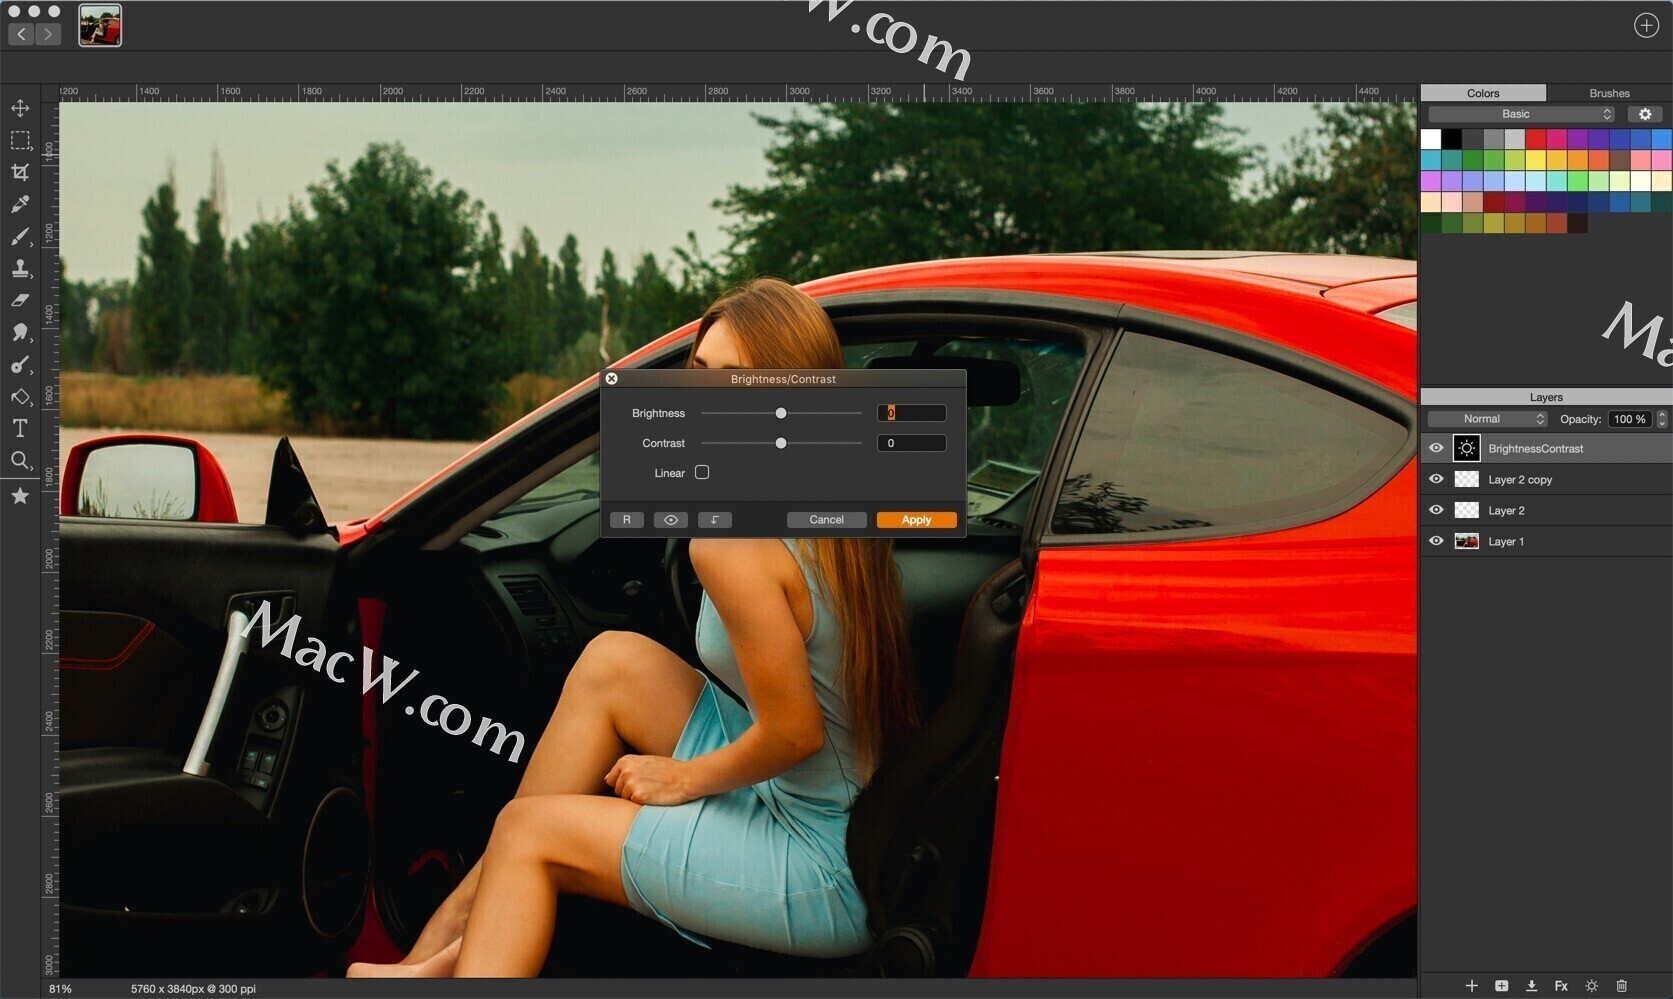This screenshot has height=999, width=1673.
Task: Click the Layer 1 car thumbnail
Action: coord(1466,541)
